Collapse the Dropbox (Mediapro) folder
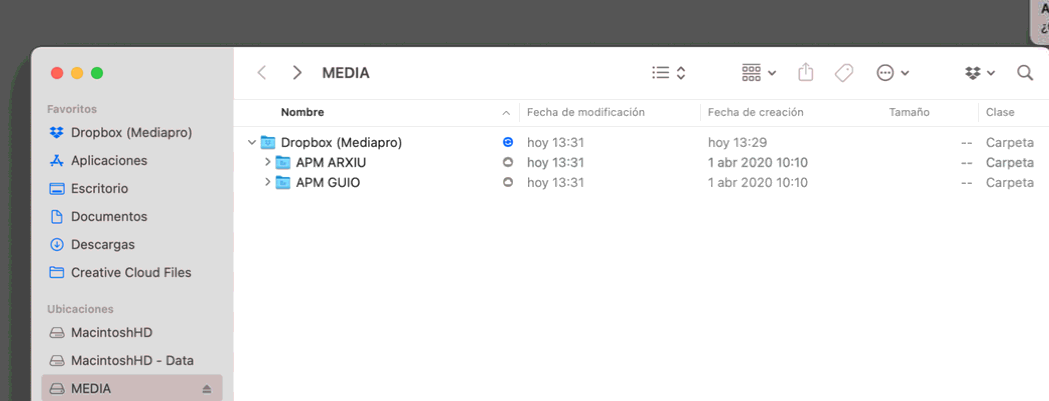This screenshot has height=401, width=1049. coord(252,143)
